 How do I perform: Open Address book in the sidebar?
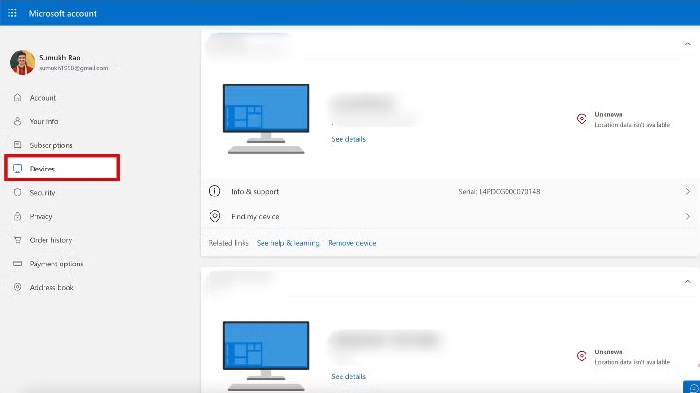point(51,287)
